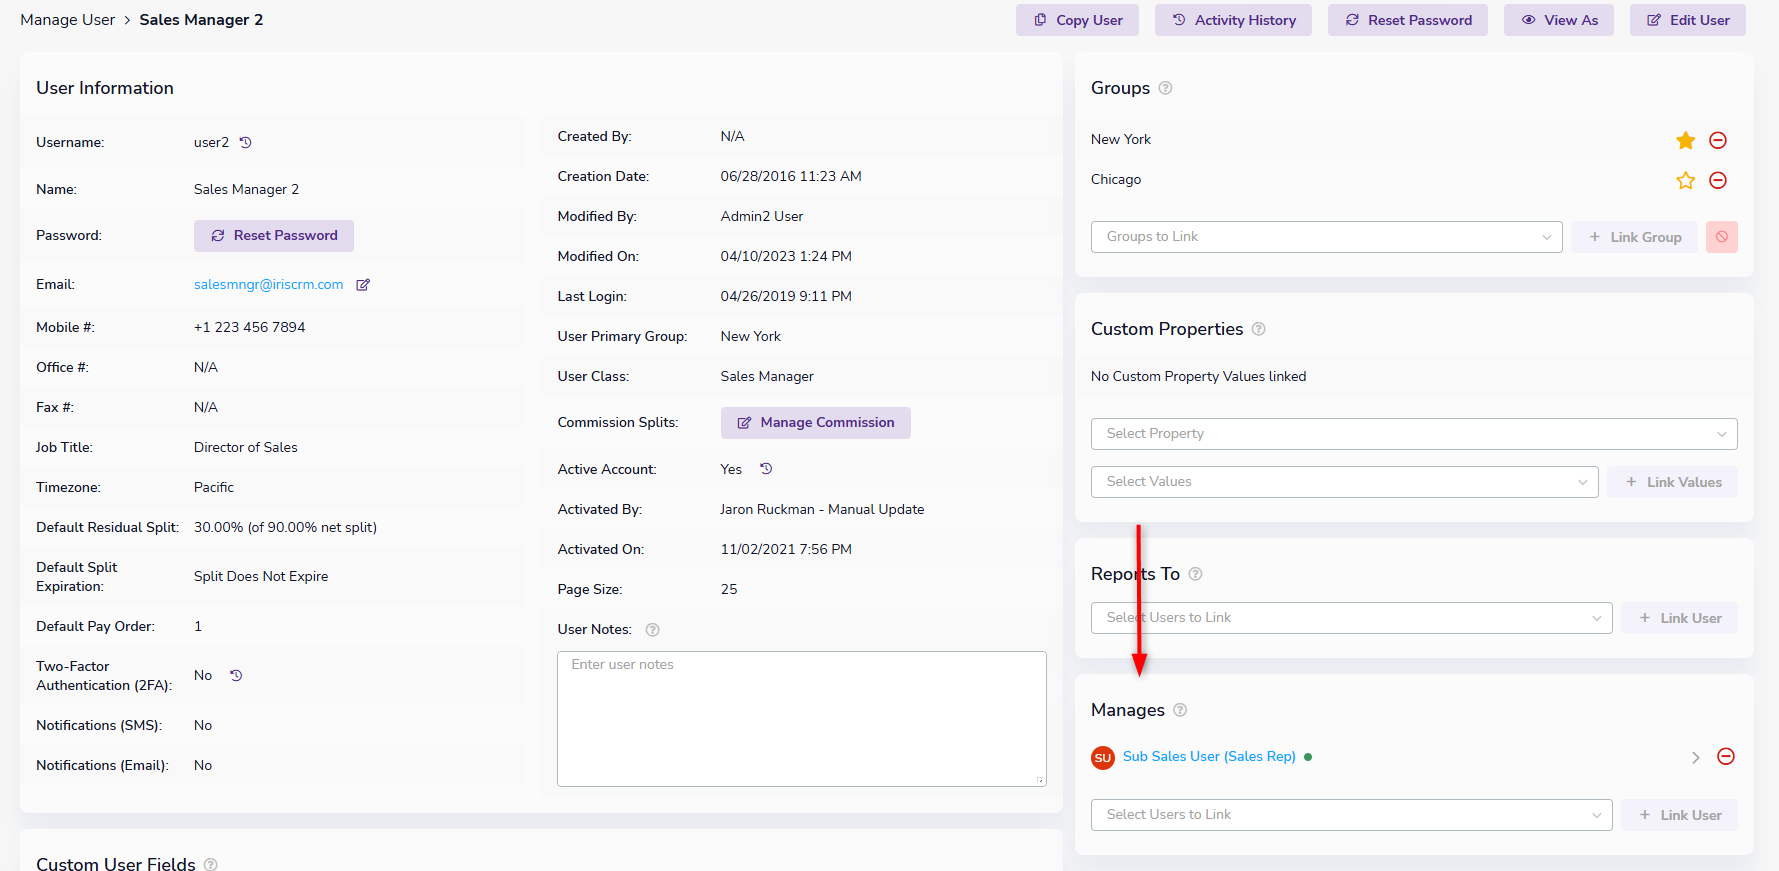Expand the Select Property dropdown
The height and width of the screenshot is (871, 1779).
tap(1414, 434)
